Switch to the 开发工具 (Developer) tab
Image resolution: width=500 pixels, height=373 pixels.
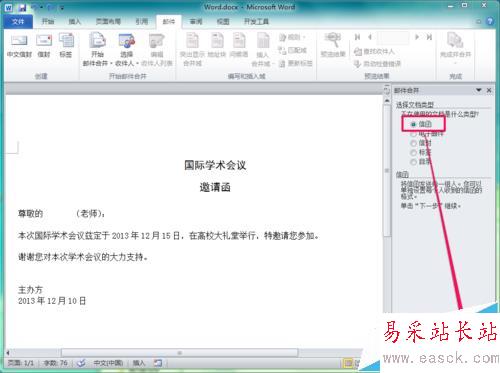click(256, 22)
